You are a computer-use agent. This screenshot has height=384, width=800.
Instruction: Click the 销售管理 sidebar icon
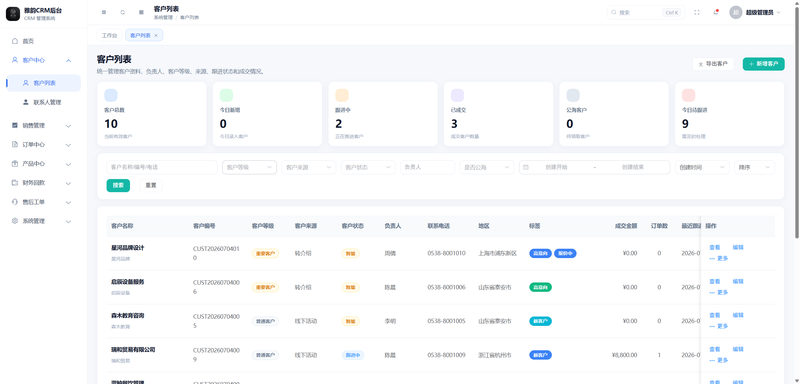tap(15, 125)
